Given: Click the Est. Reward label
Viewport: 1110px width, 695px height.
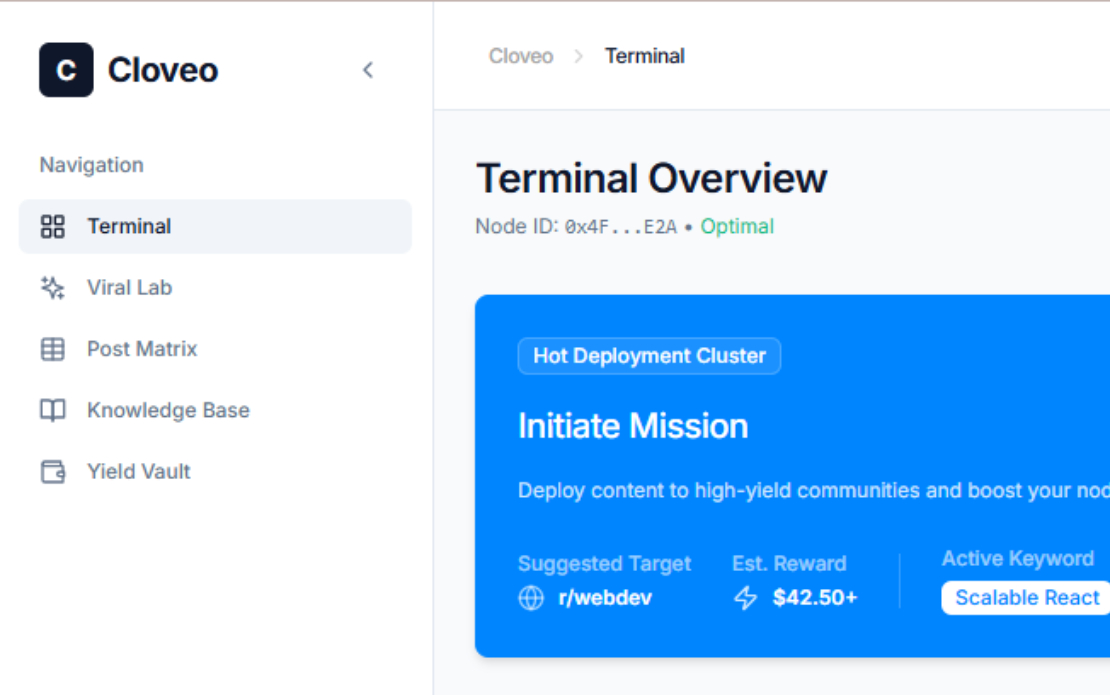Looking at the screenshot, I should pos(789,563).
